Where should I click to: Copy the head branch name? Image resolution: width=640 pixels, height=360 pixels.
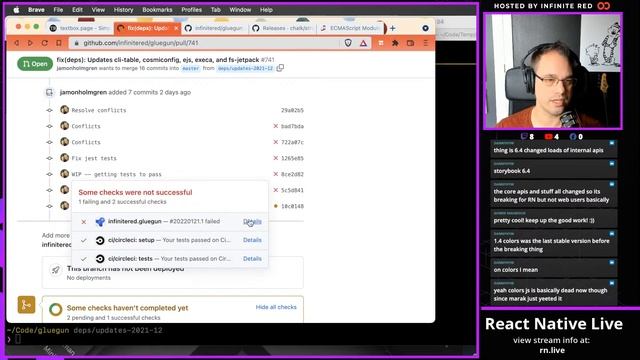(280, 68)
